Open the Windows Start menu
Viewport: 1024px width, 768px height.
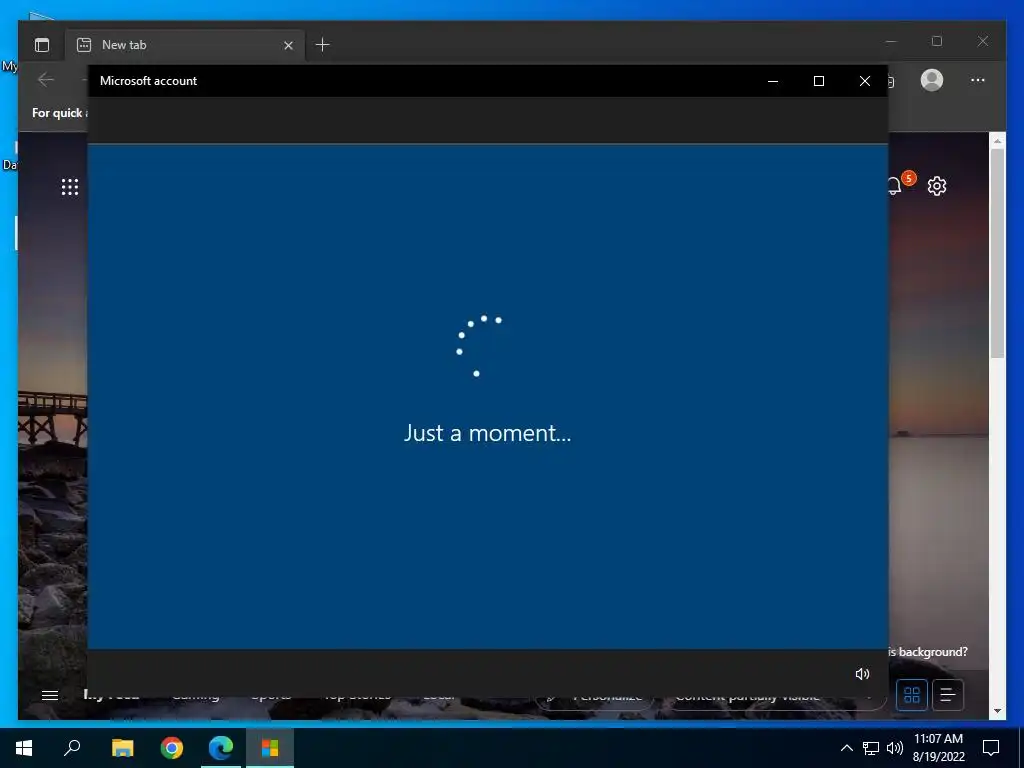24,748
